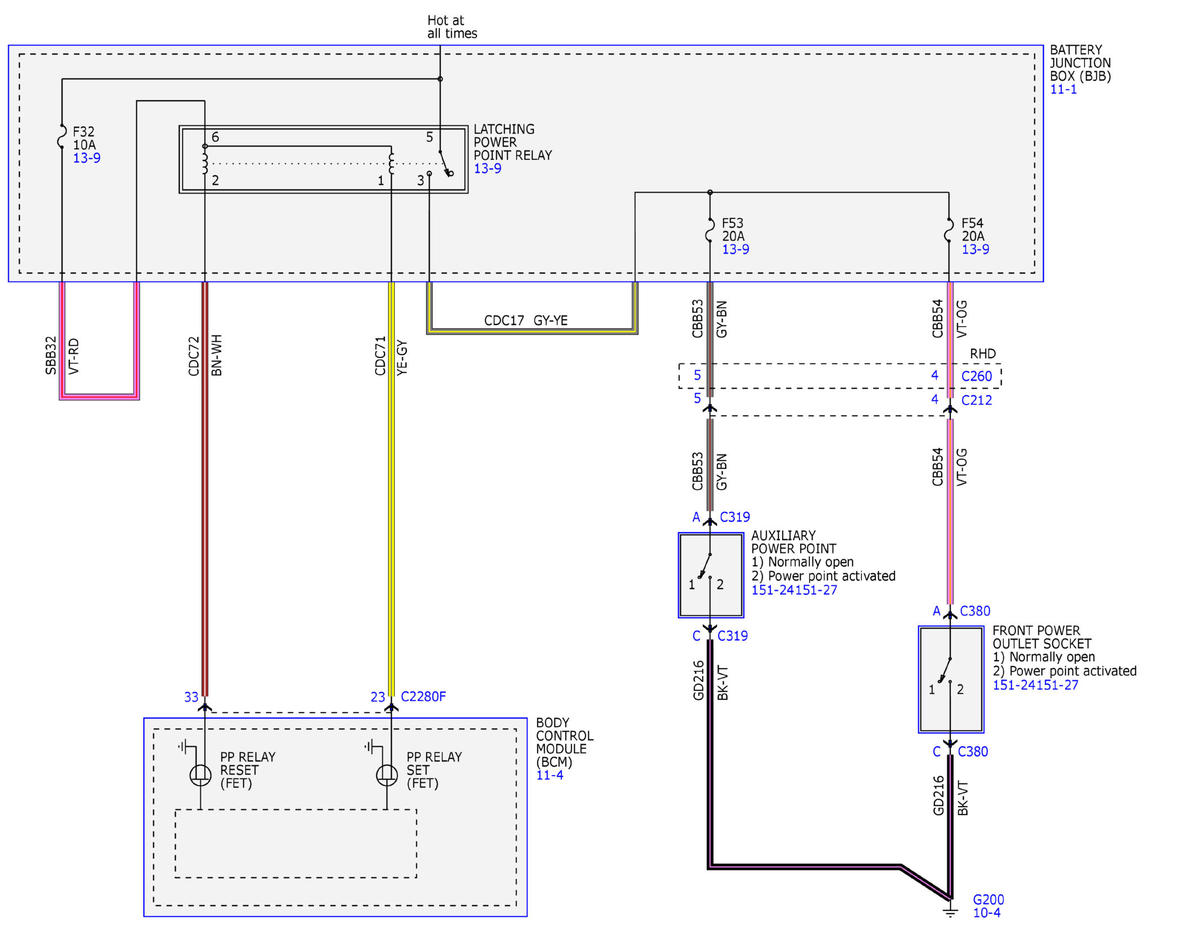Open the 151-24151-27 link under Auxiliary Power Point
The height and width of the screenshot is (927, 1200).
pyautogui.click(x=794, y=590)
